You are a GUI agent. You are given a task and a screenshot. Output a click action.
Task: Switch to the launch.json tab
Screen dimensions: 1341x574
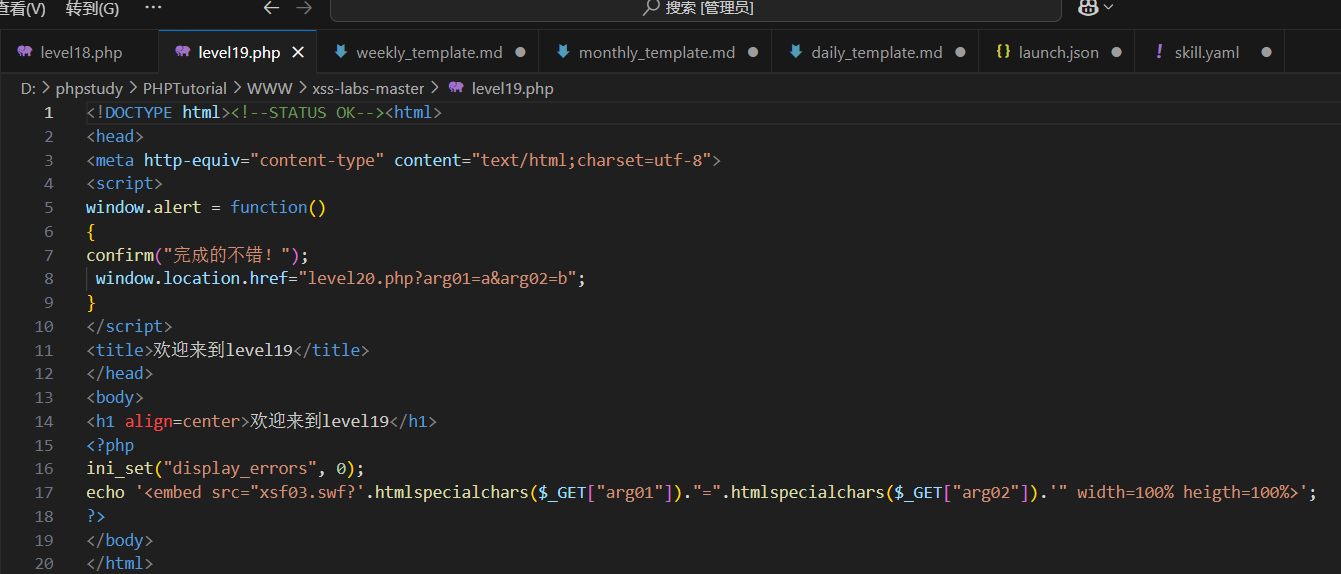[x=1057, y=52]
